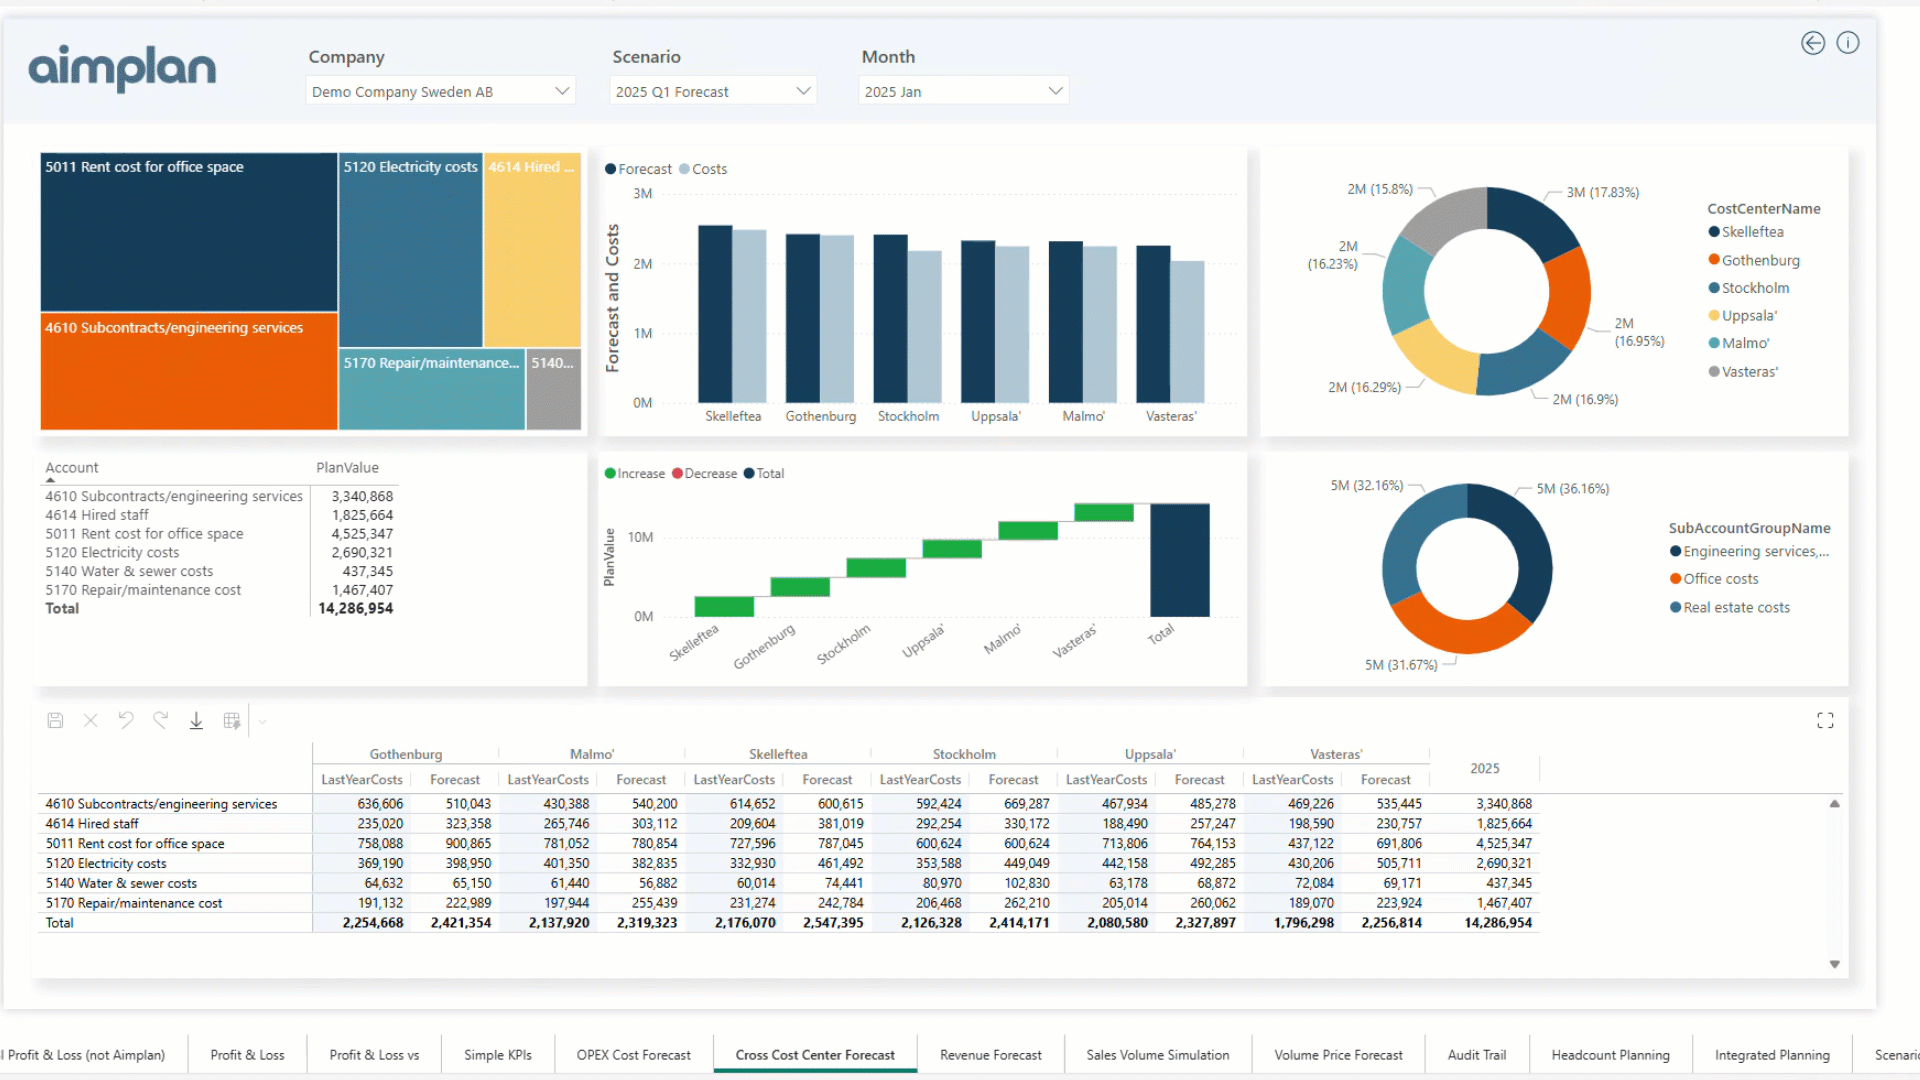Click the discard changes X icon in table toolbar

(x=90, y=720)
